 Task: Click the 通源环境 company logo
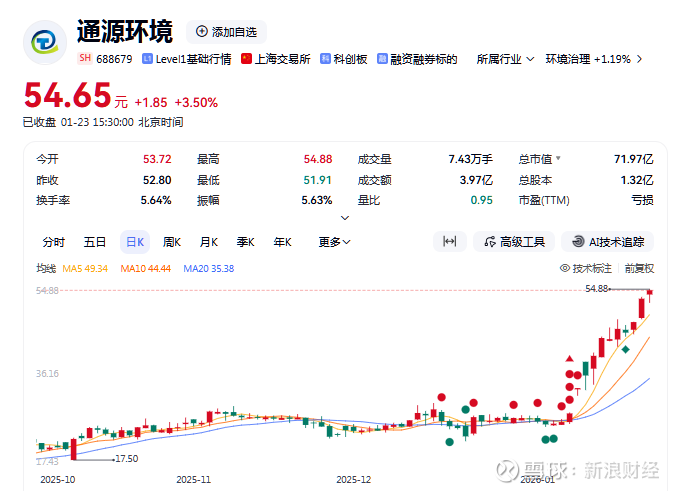(x=45, y=42)
